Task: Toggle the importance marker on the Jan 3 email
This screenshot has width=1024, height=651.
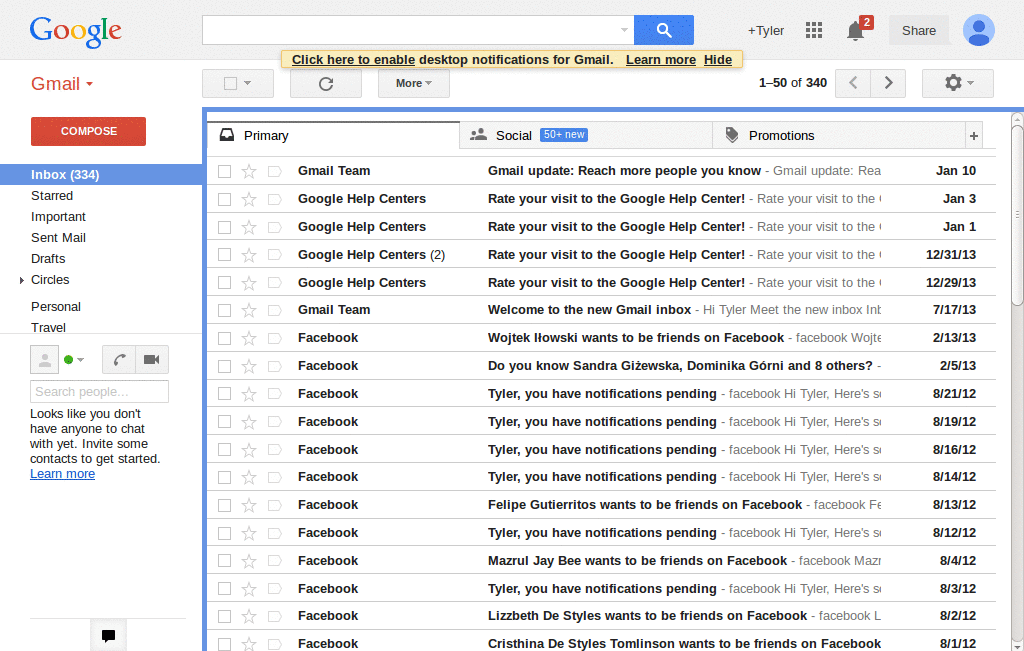Action: 274,198
